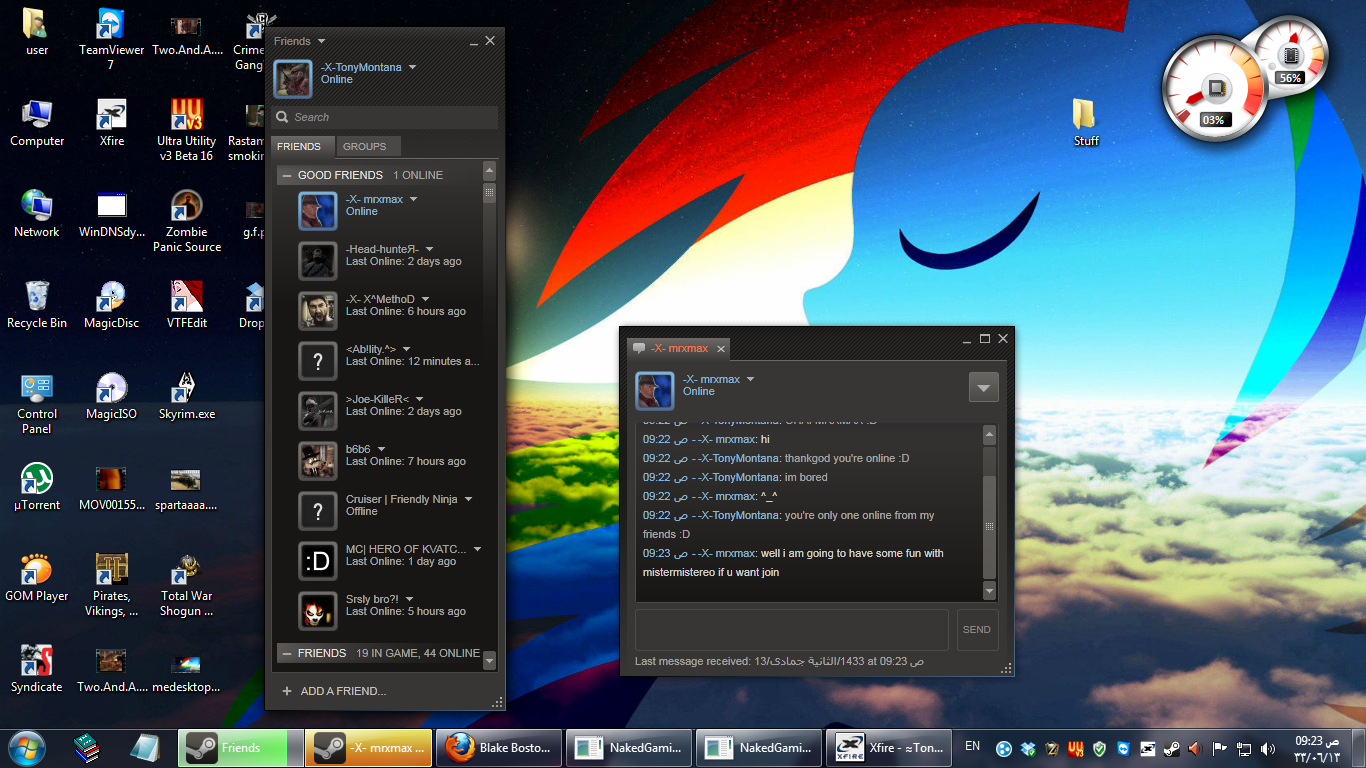This screenshot has height=768, width=1366.
Task: Open the µTorrent desktop icon
Action: pyautogui.click(x=37, y=480)
